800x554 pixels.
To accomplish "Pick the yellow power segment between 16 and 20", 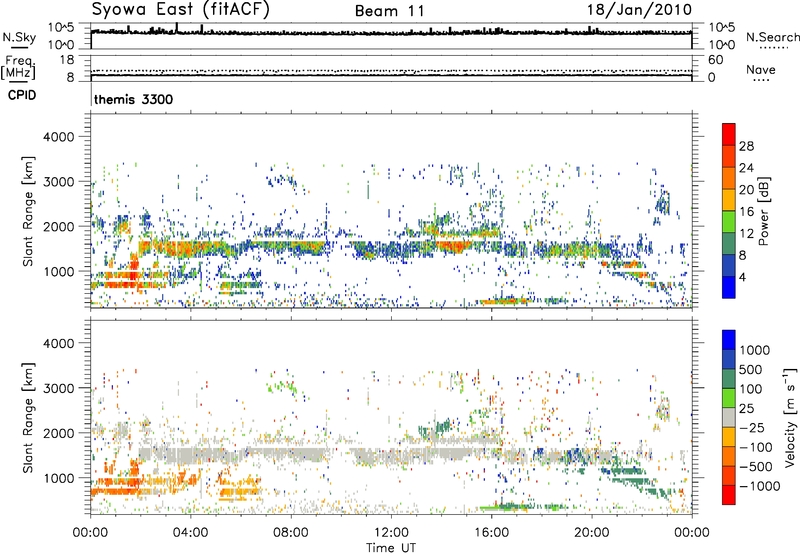I will click(x=729, y=200).
